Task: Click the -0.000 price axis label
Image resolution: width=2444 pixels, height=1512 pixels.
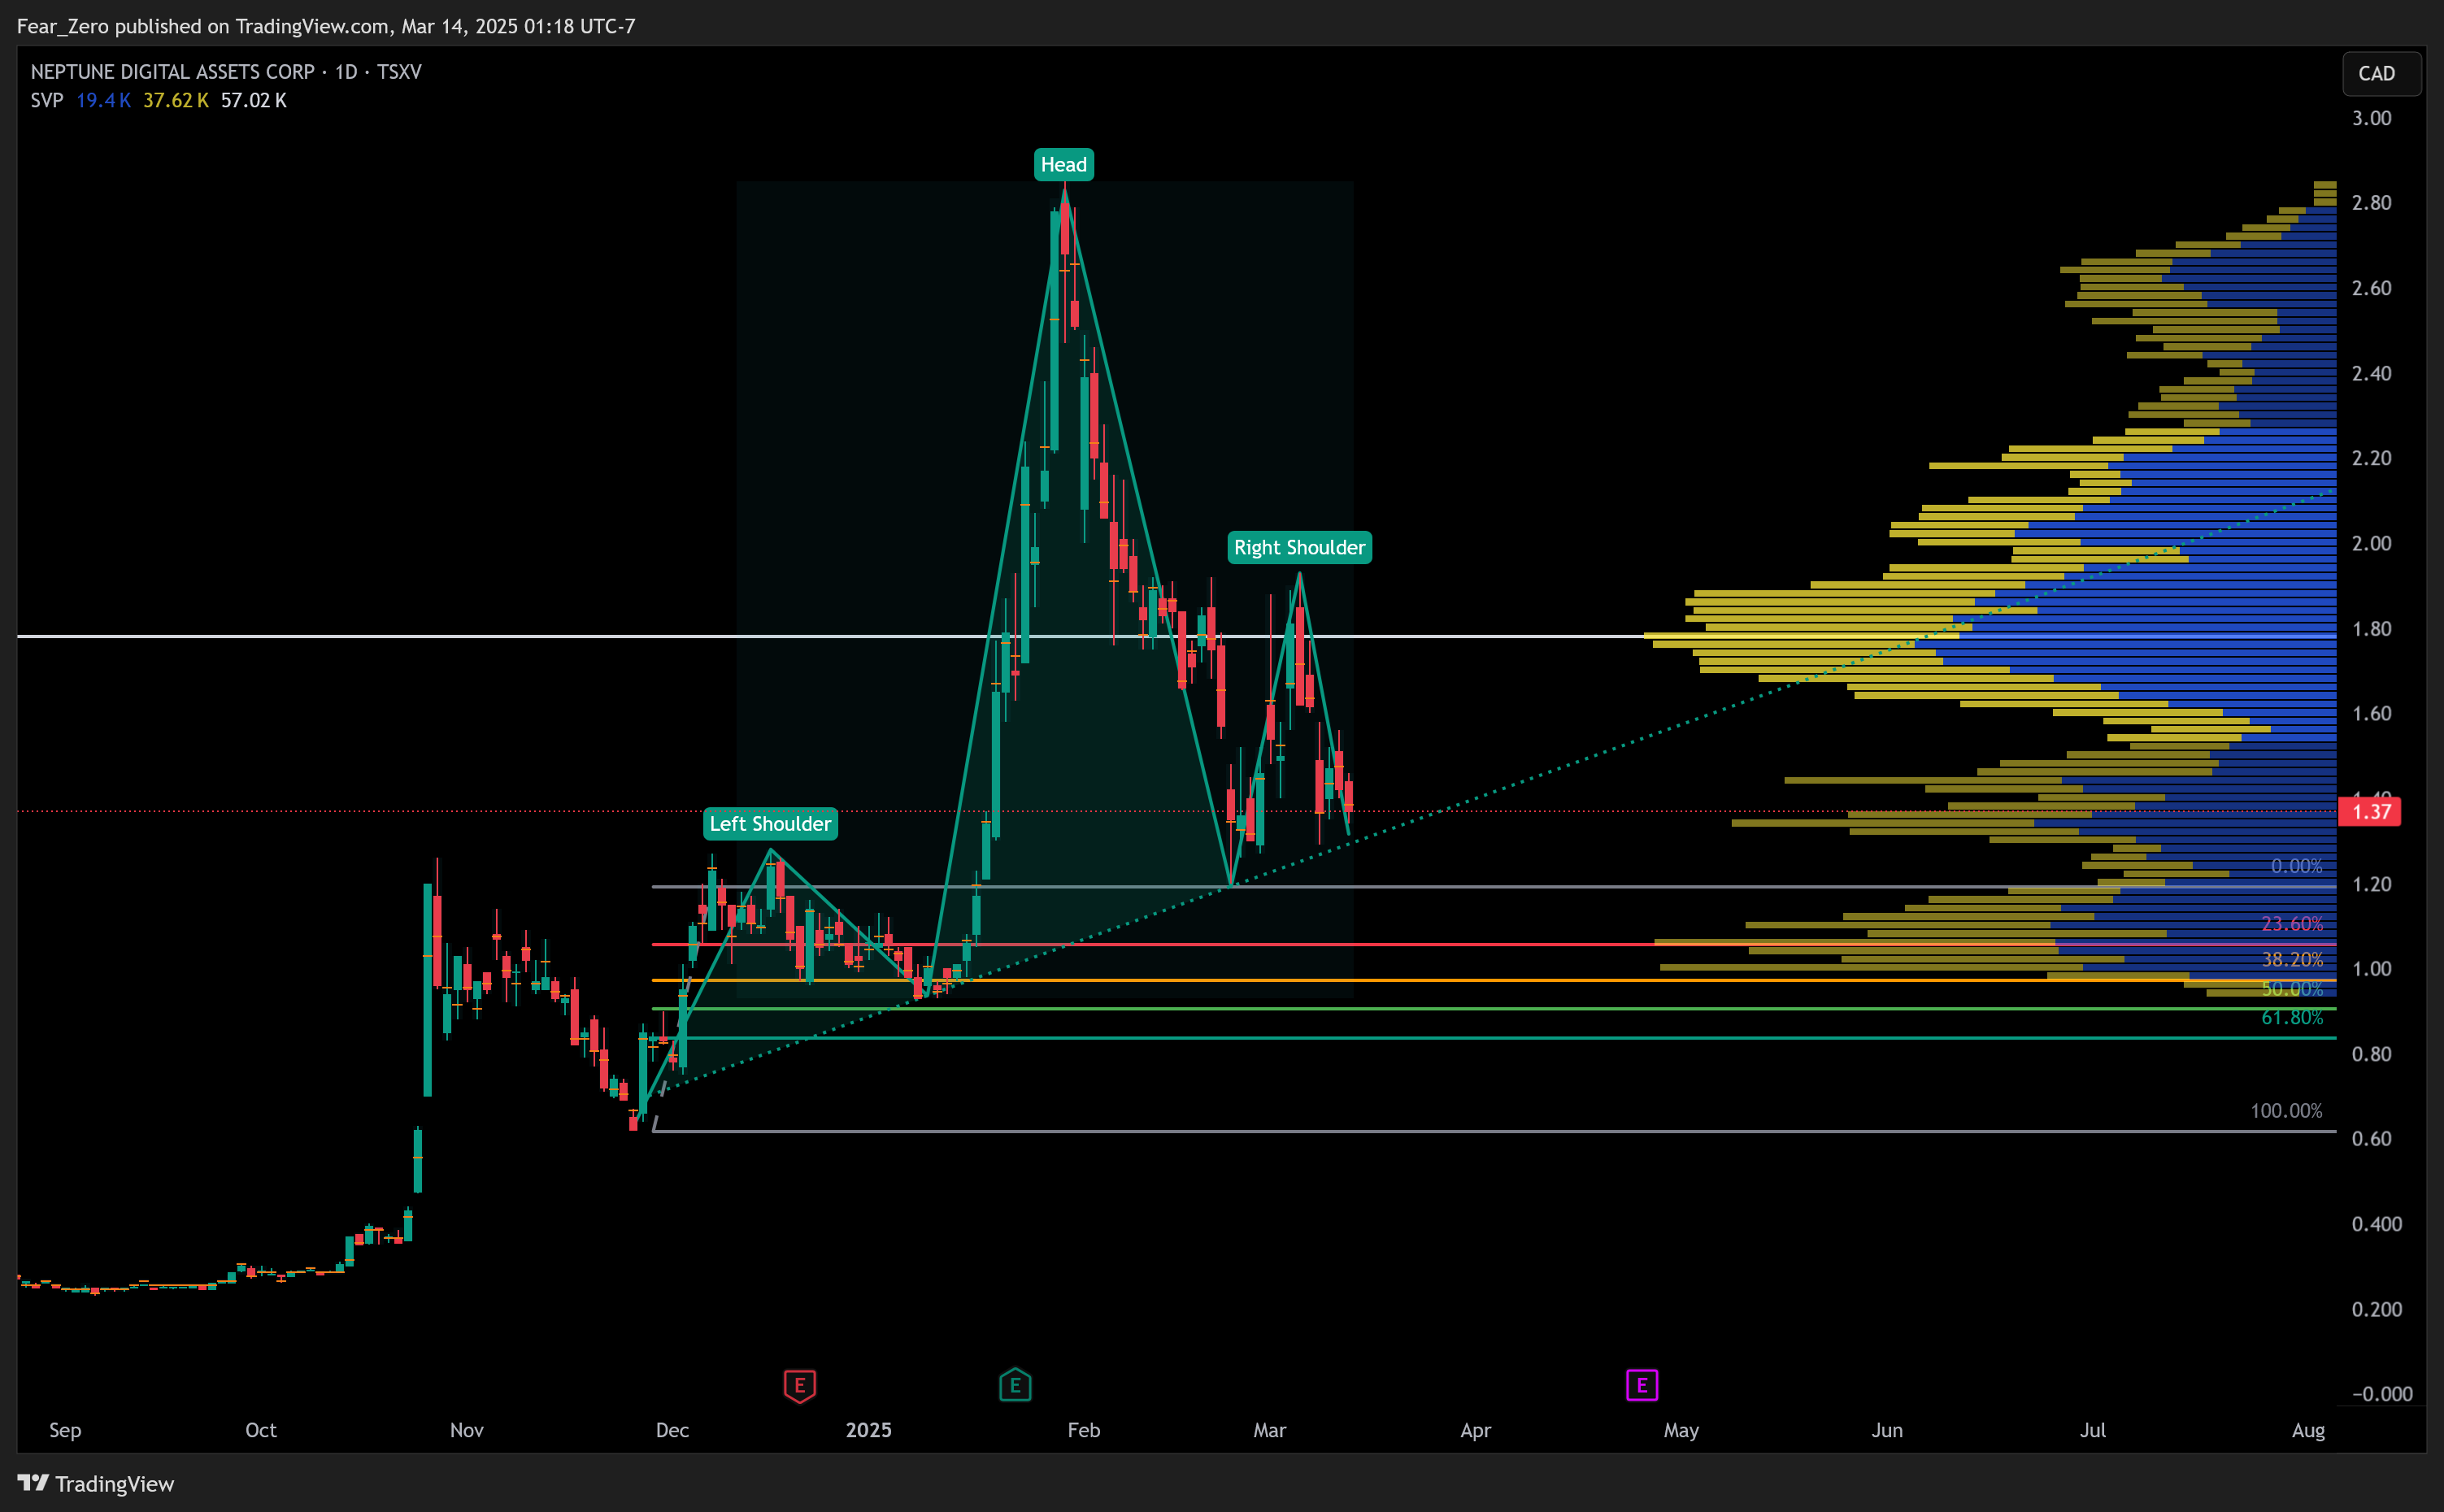Action: click(x=2382, y=1395)
